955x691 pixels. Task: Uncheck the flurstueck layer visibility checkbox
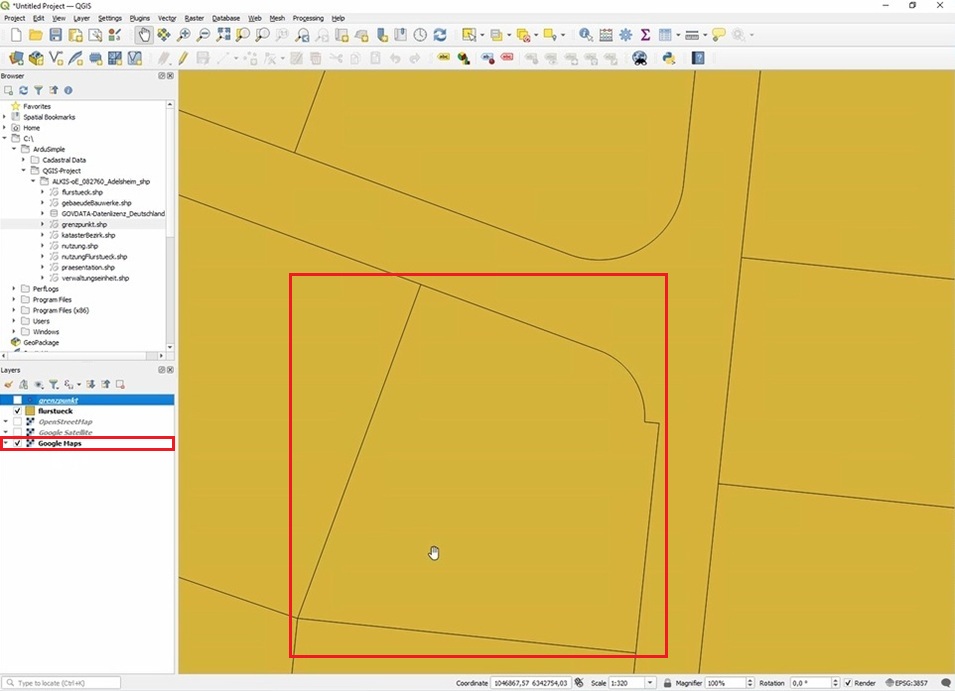click(x=17, y=411)
